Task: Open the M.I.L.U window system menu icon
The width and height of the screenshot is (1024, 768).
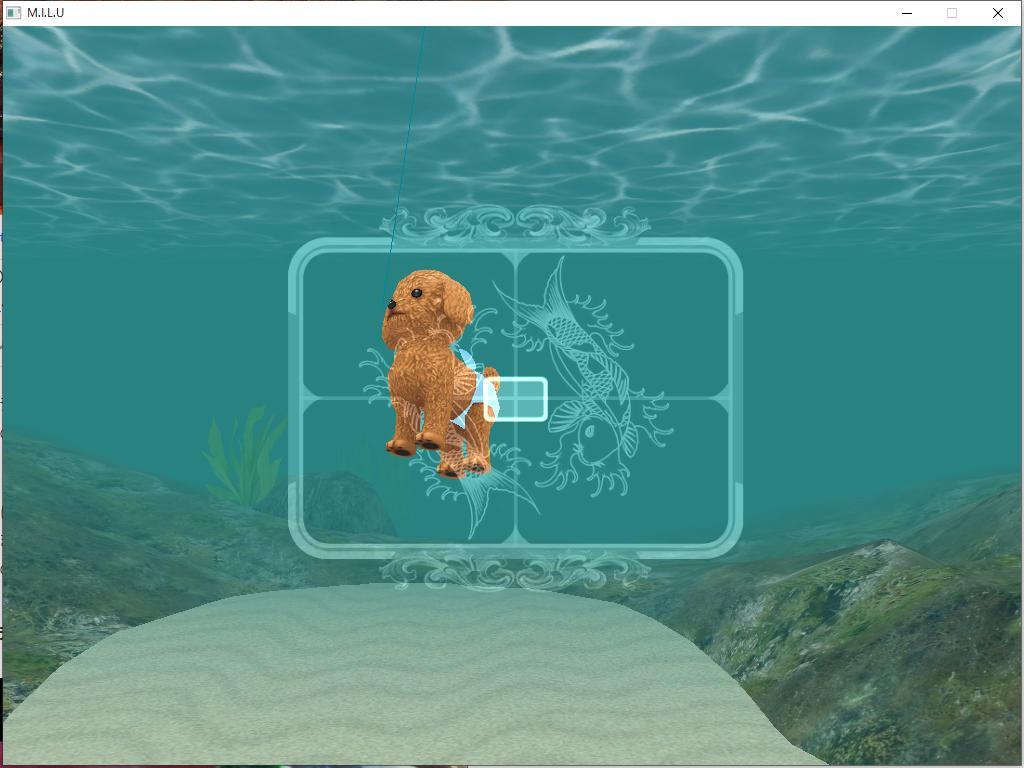Action: tap(13, 13)
